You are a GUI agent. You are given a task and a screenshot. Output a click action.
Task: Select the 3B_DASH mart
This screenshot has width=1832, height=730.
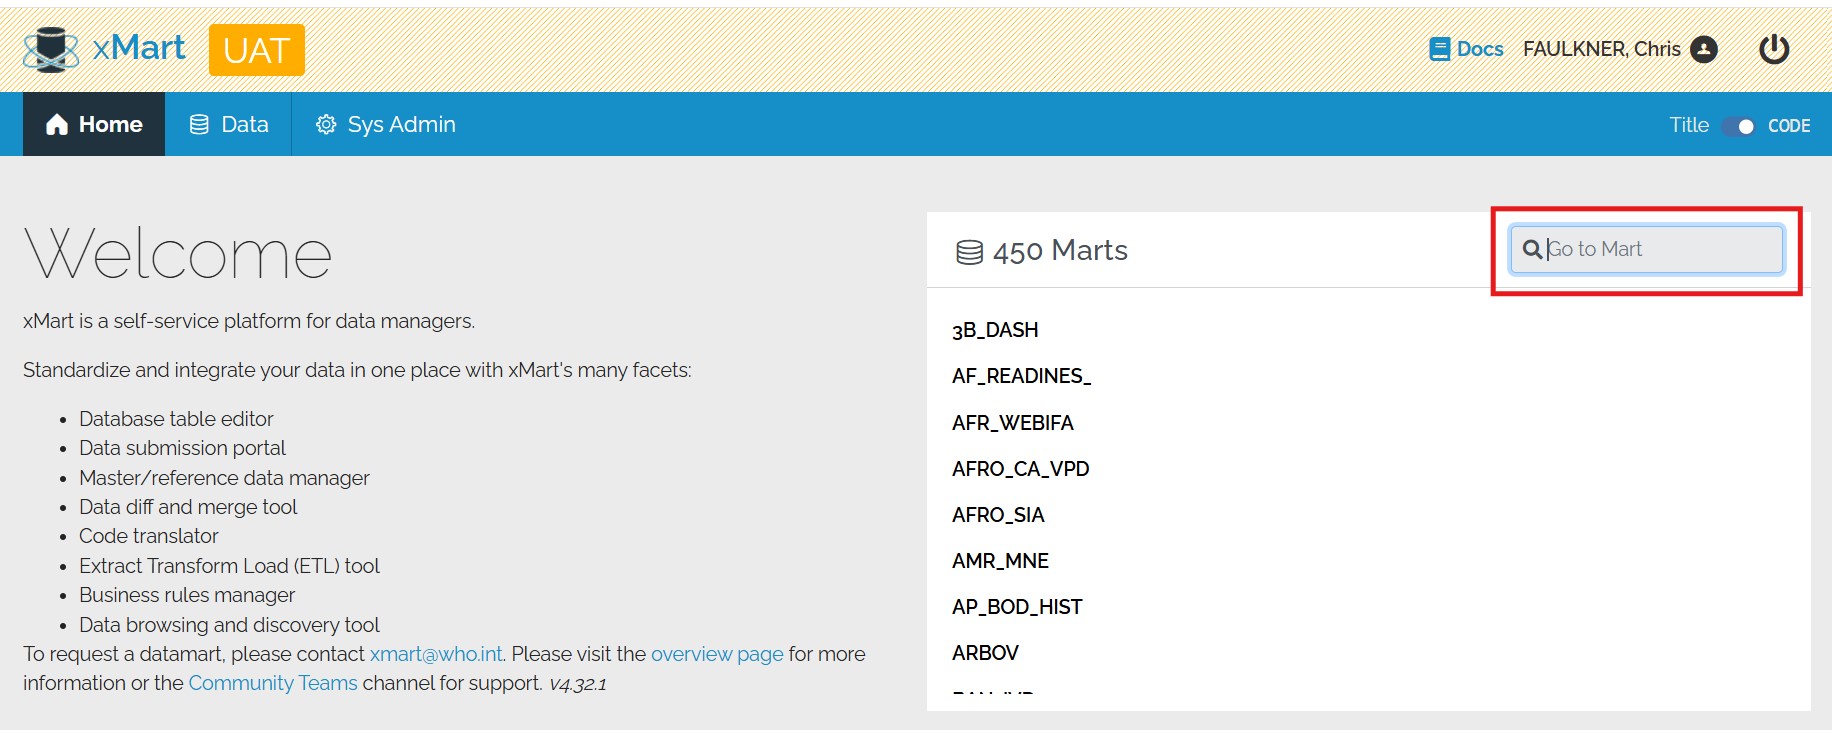tap(995, 330)
